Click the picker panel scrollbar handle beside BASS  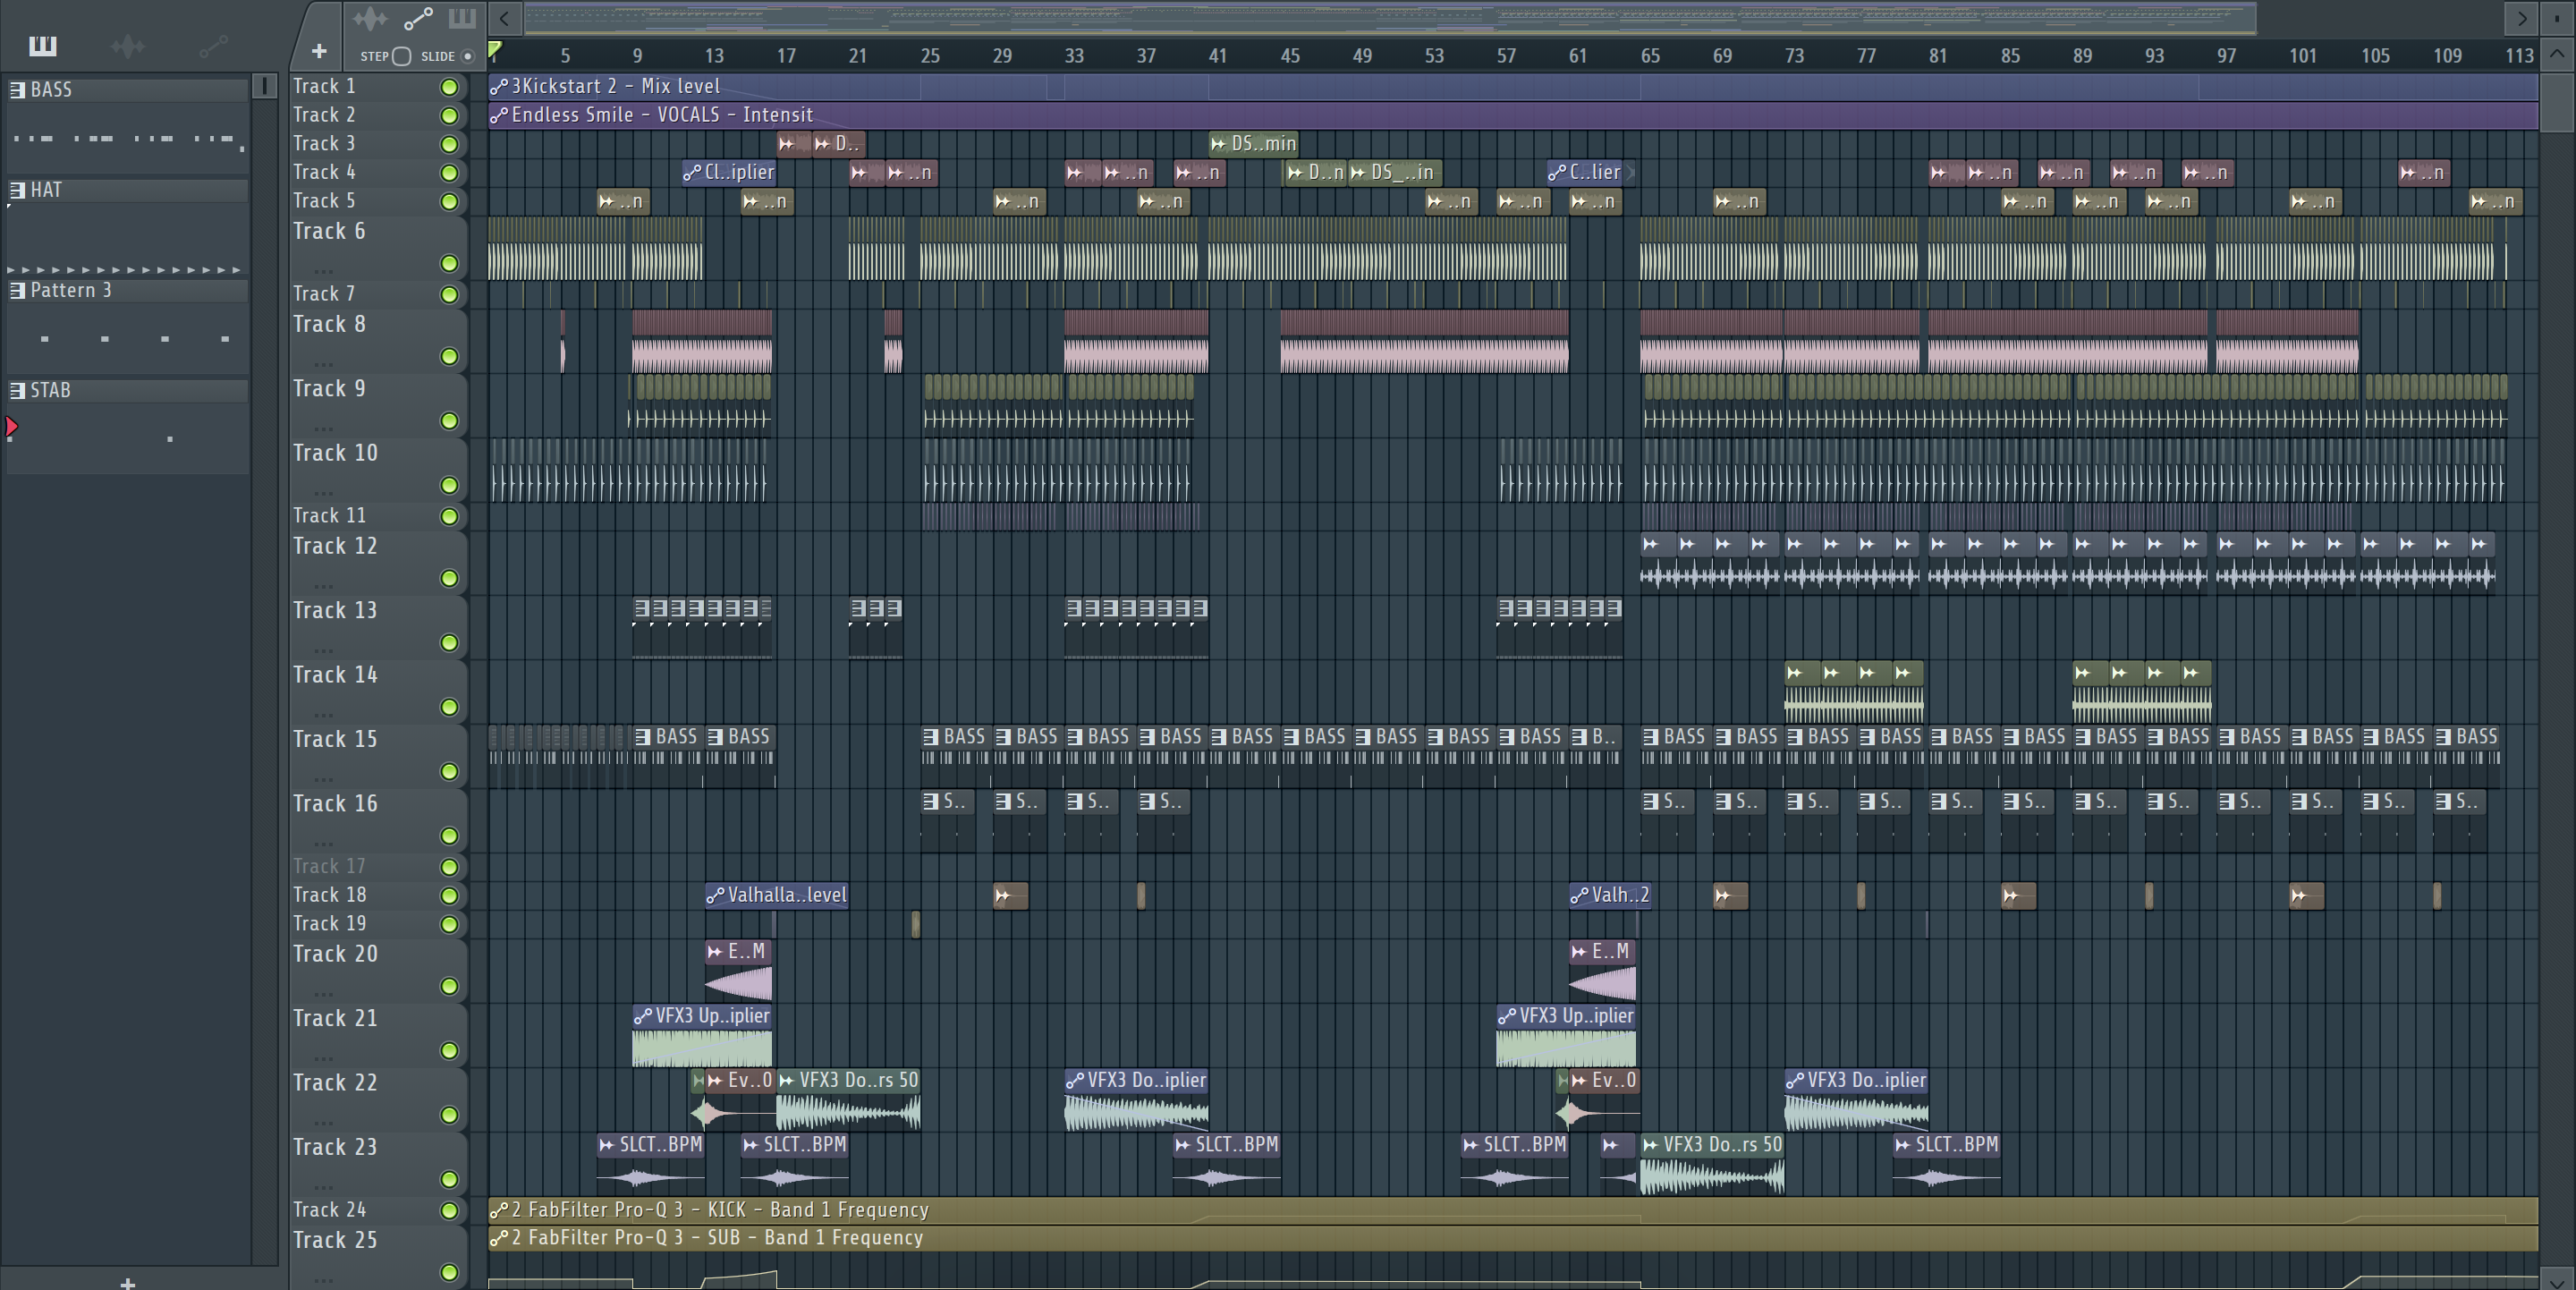click(265, 86)
